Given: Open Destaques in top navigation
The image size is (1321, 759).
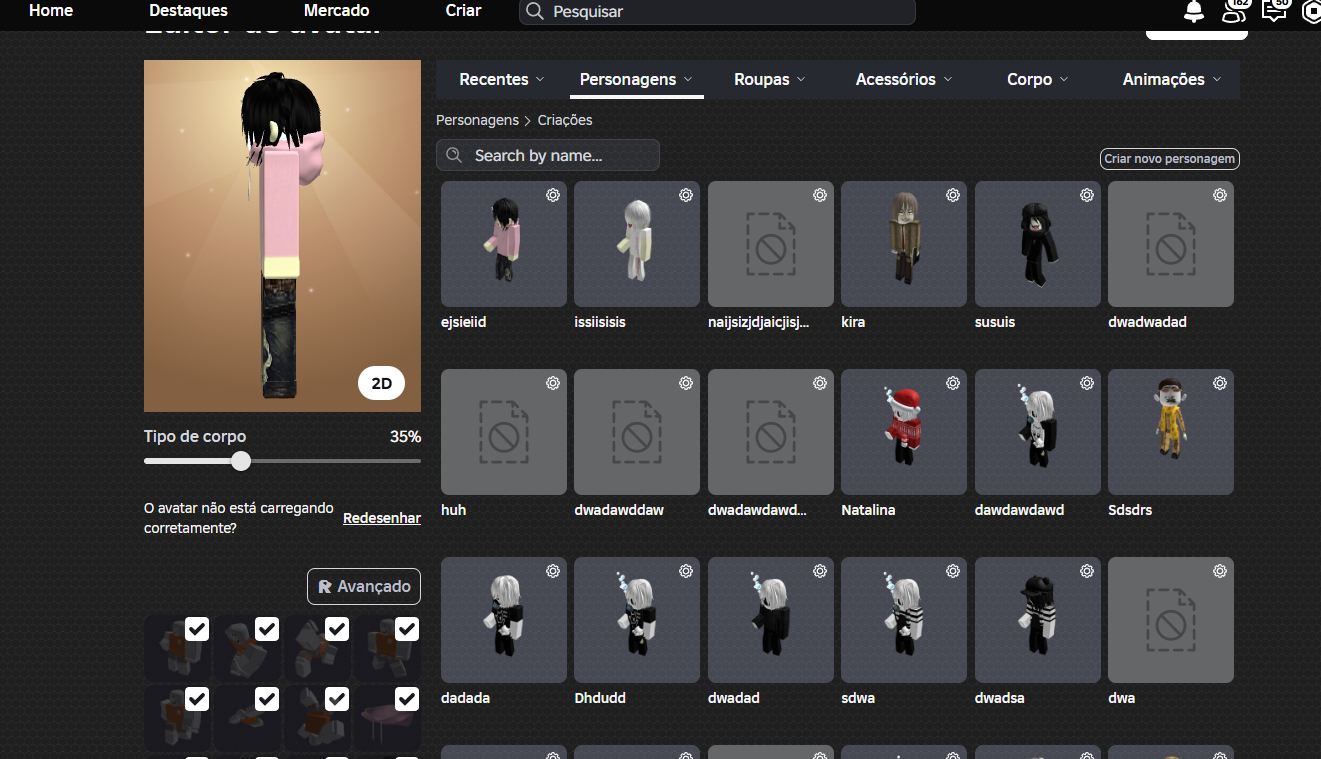Looking at the screenshot, I should [188, 11].
